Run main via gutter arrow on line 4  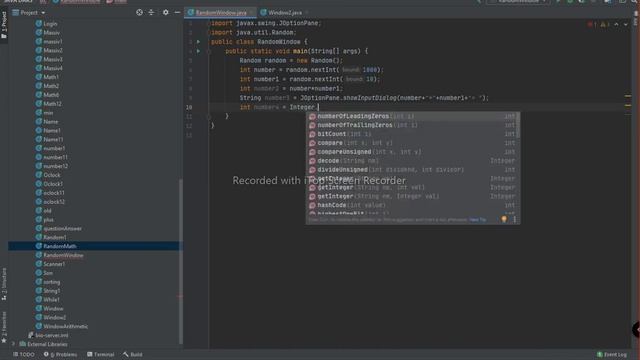[198, 51]
